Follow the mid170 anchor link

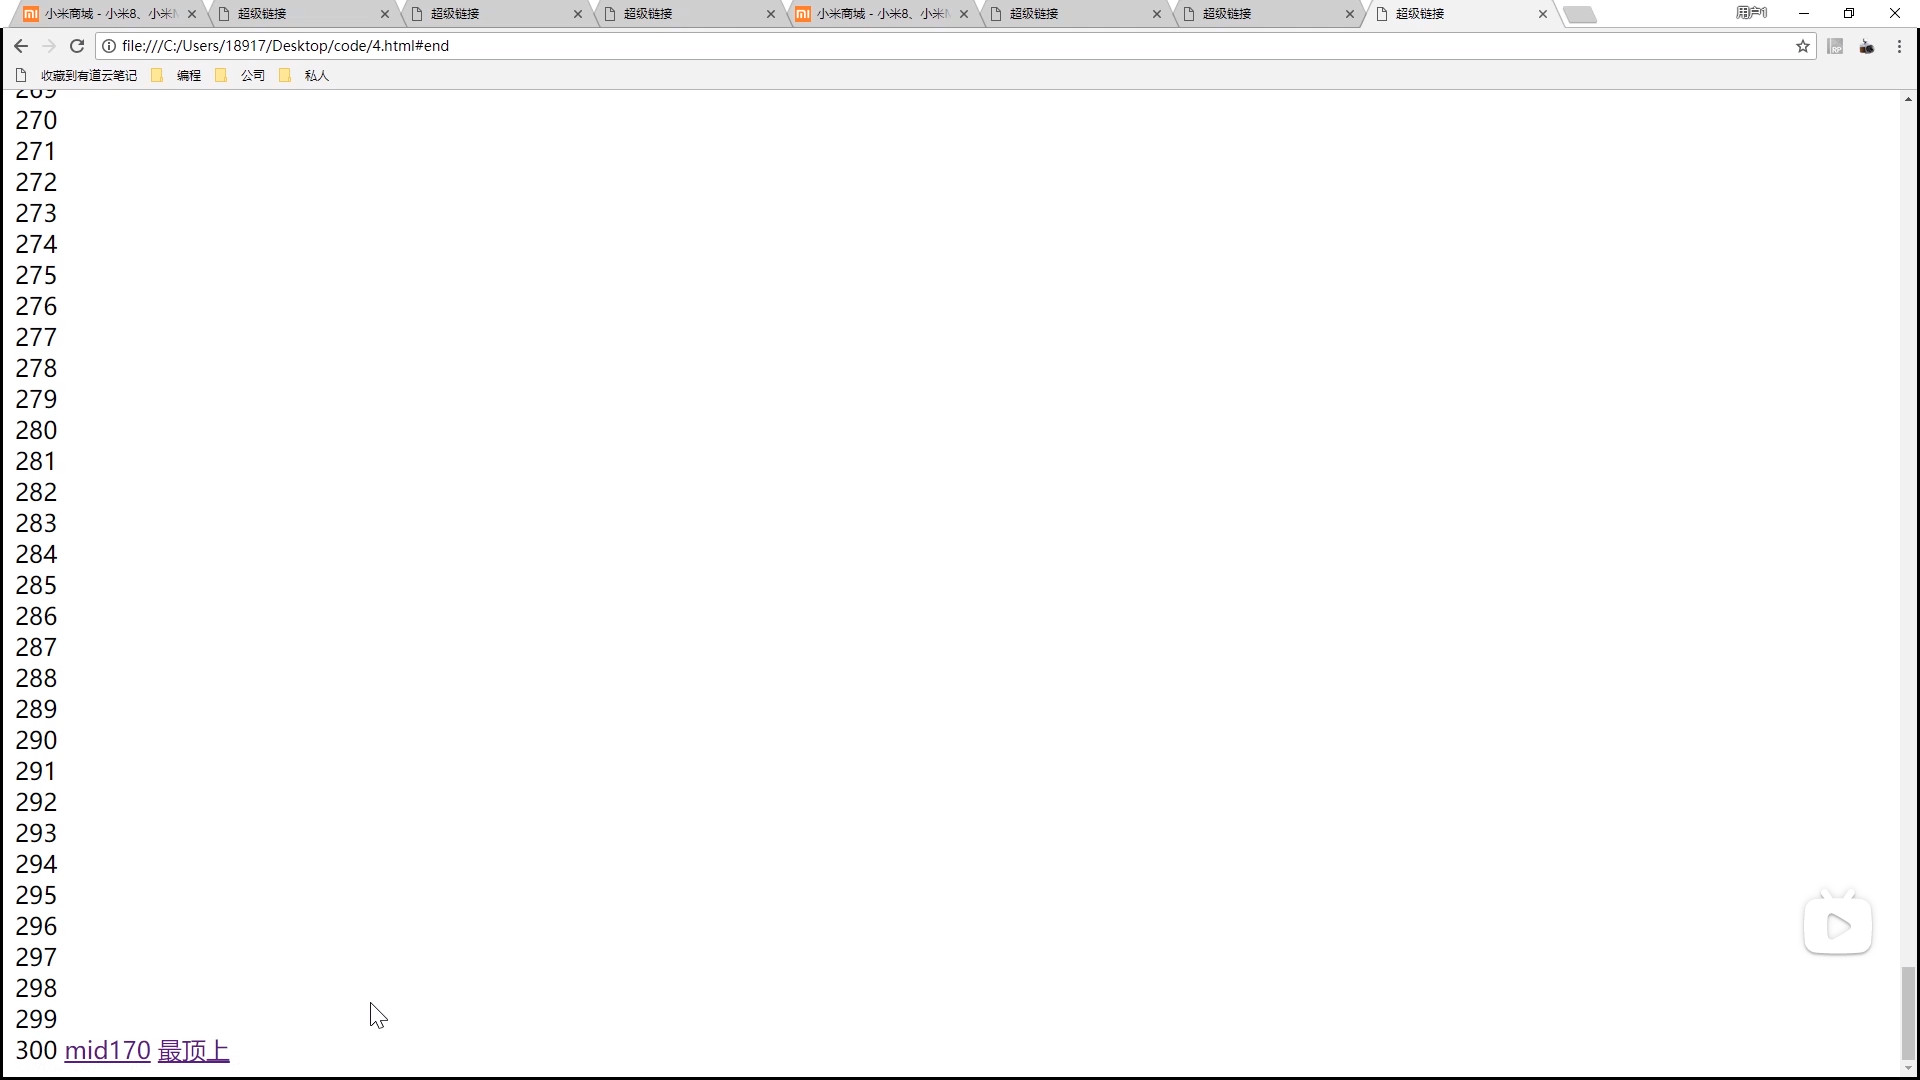[x=107, y=1051]
